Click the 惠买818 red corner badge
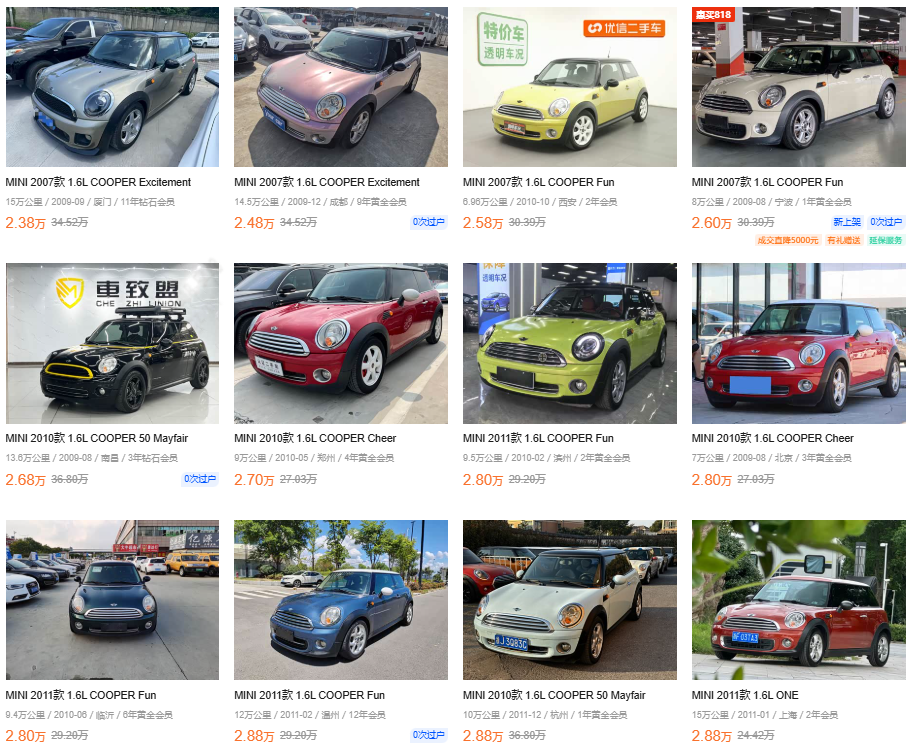915x747 pixels. (x=713, y=14)
